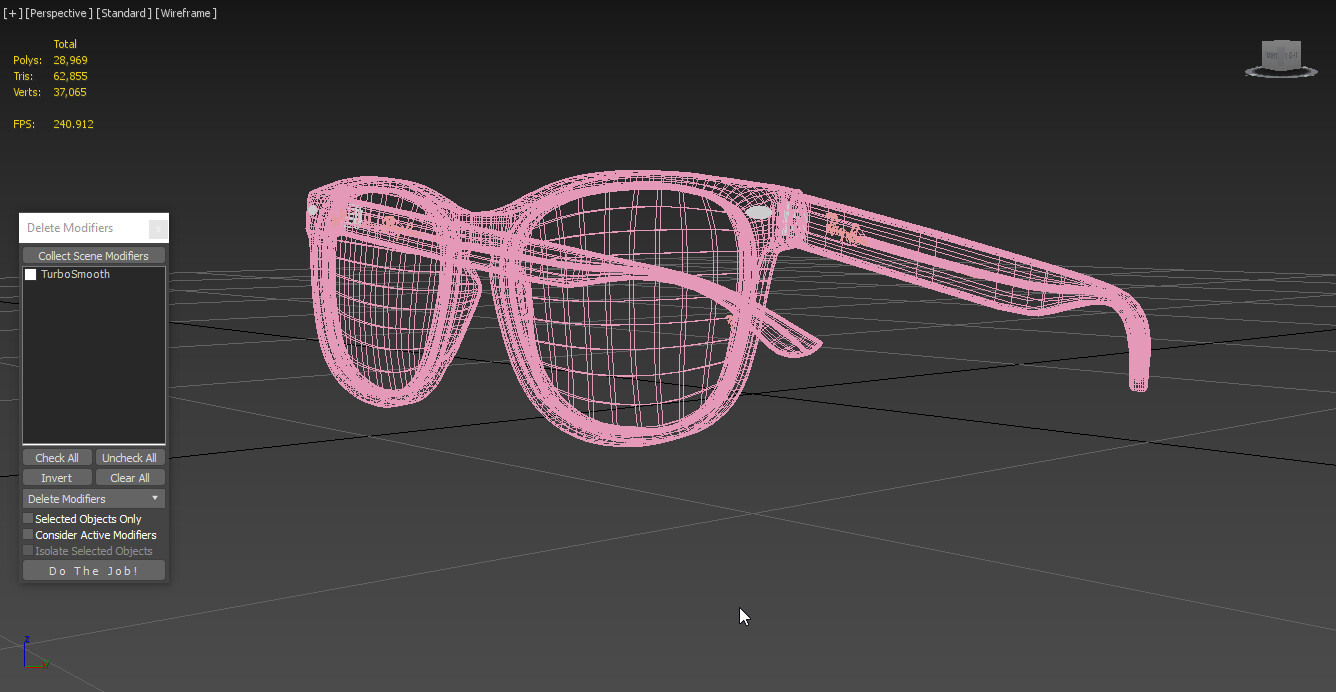Click the FPS value 240.912
Viewport: 1336px width, 692px height.
click(73, 124)
